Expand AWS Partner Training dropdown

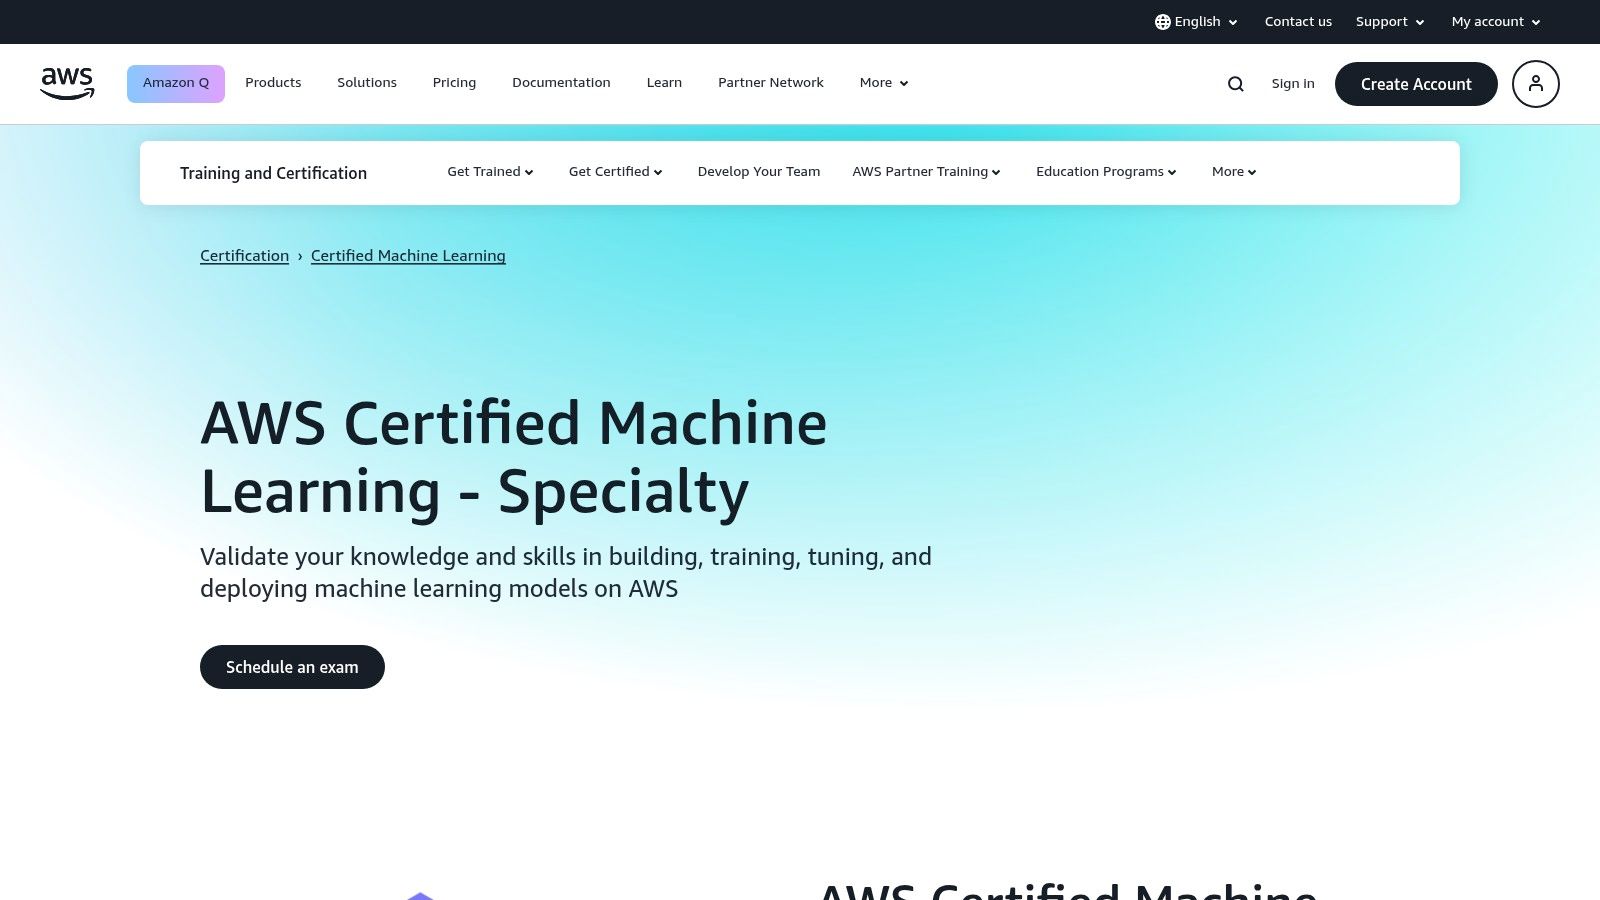[x=926, y=172]
